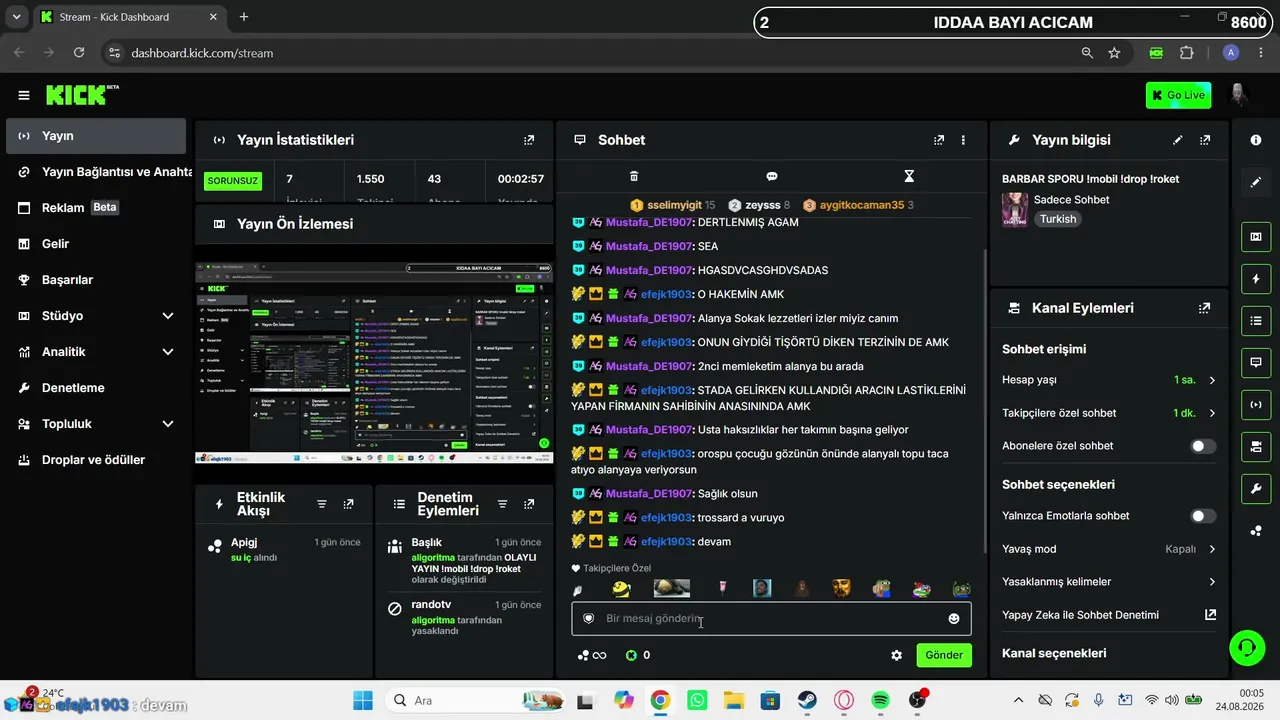Click the Go Live button
1280x720 pixels.
1178,95
